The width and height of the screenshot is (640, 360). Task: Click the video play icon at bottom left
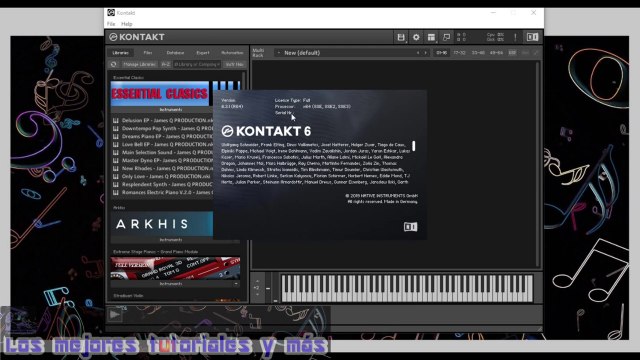tap(115, 314)
